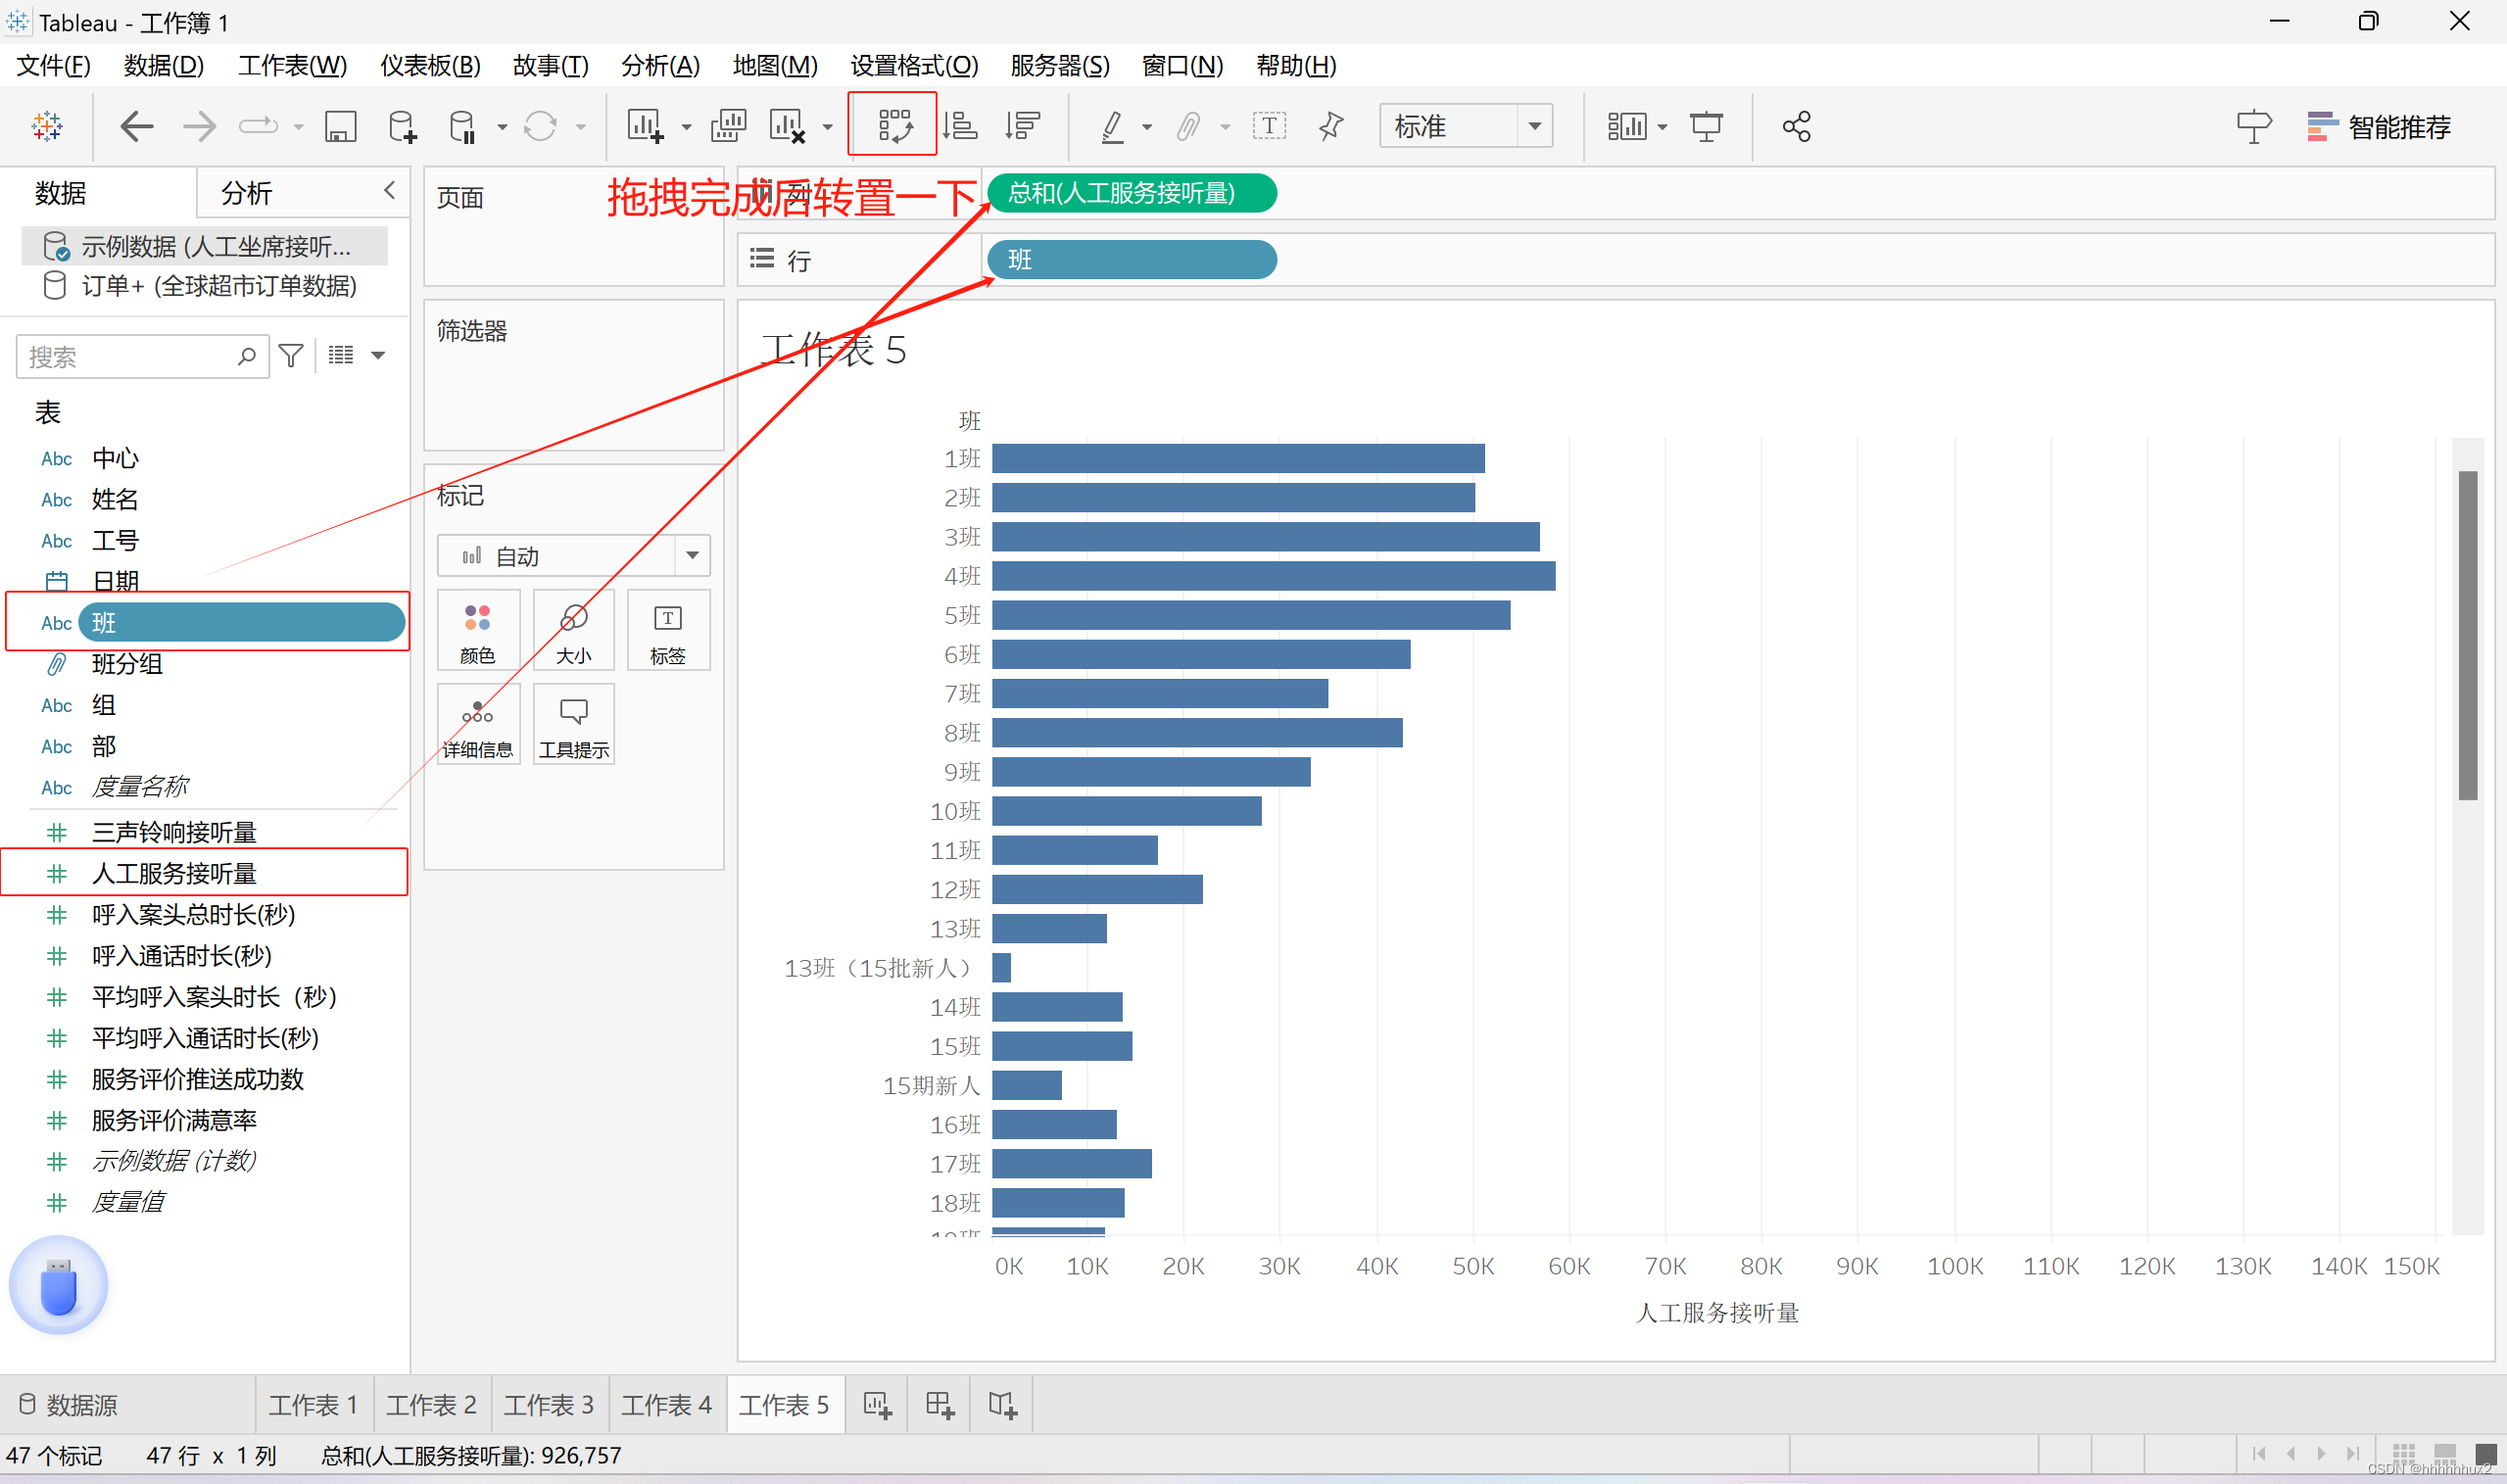Toggle the fix axes pin icon
The width and height of the screenshot is (2507, 1484).
(x=1331, y=127)
